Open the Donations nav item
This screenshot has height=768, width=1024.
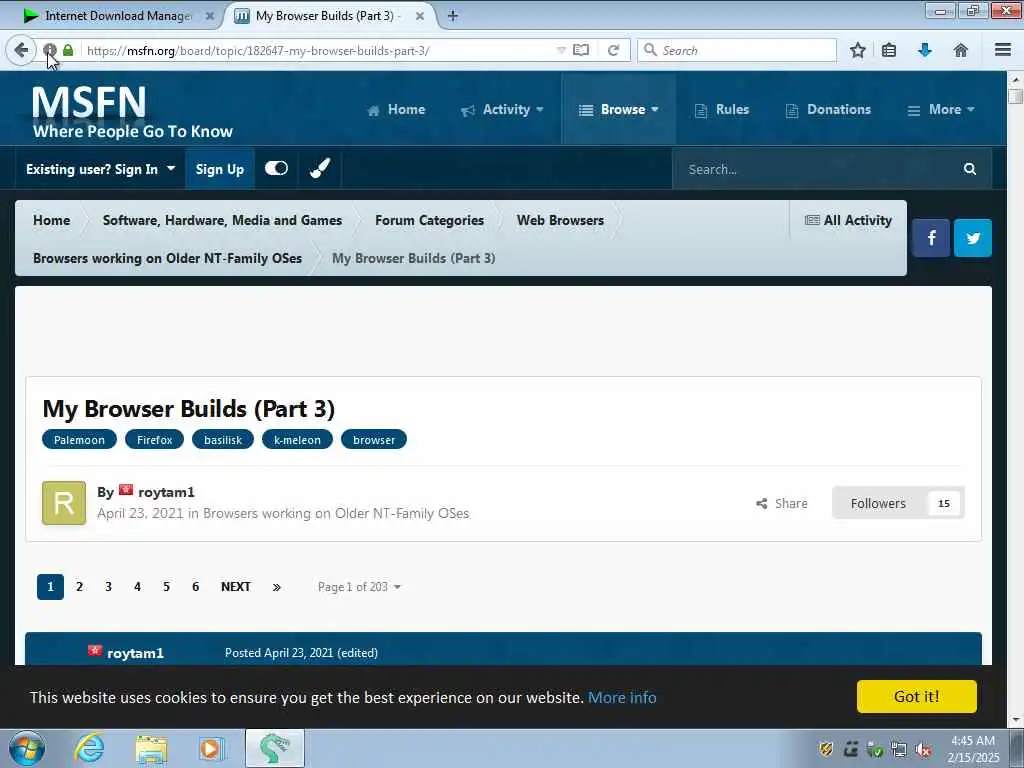pos(828,110)
